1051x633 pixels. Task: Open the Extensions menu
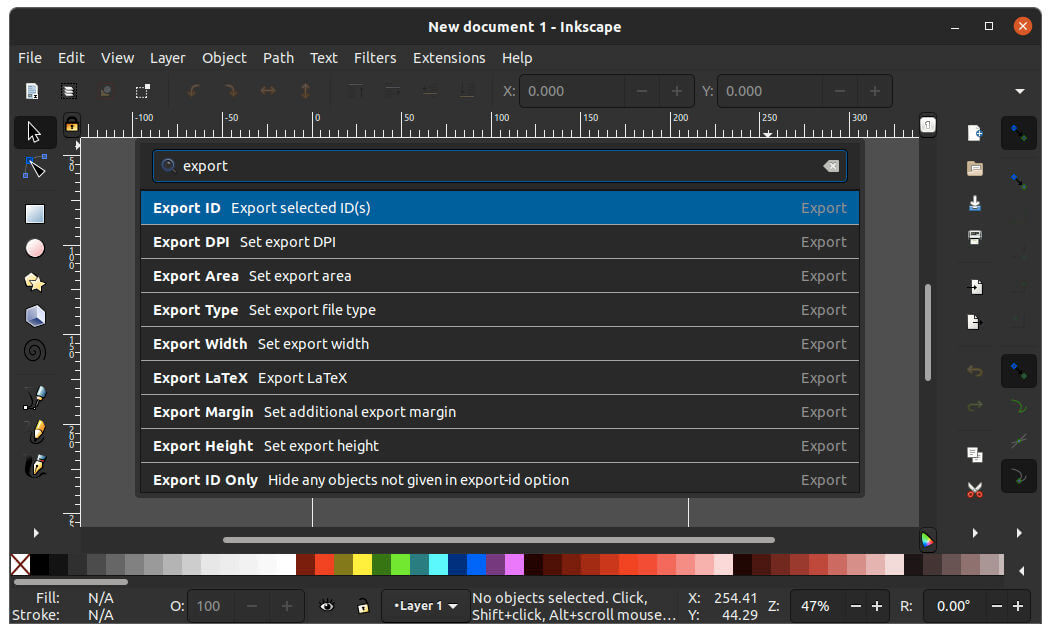[449, 58]
